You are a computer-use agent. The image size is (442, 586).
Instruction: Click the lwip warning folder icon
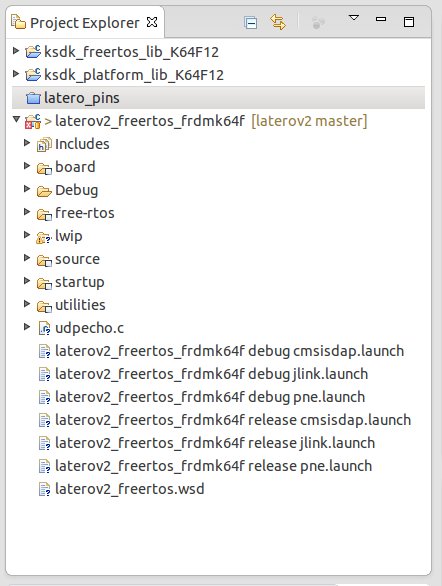tap(44, 238)
